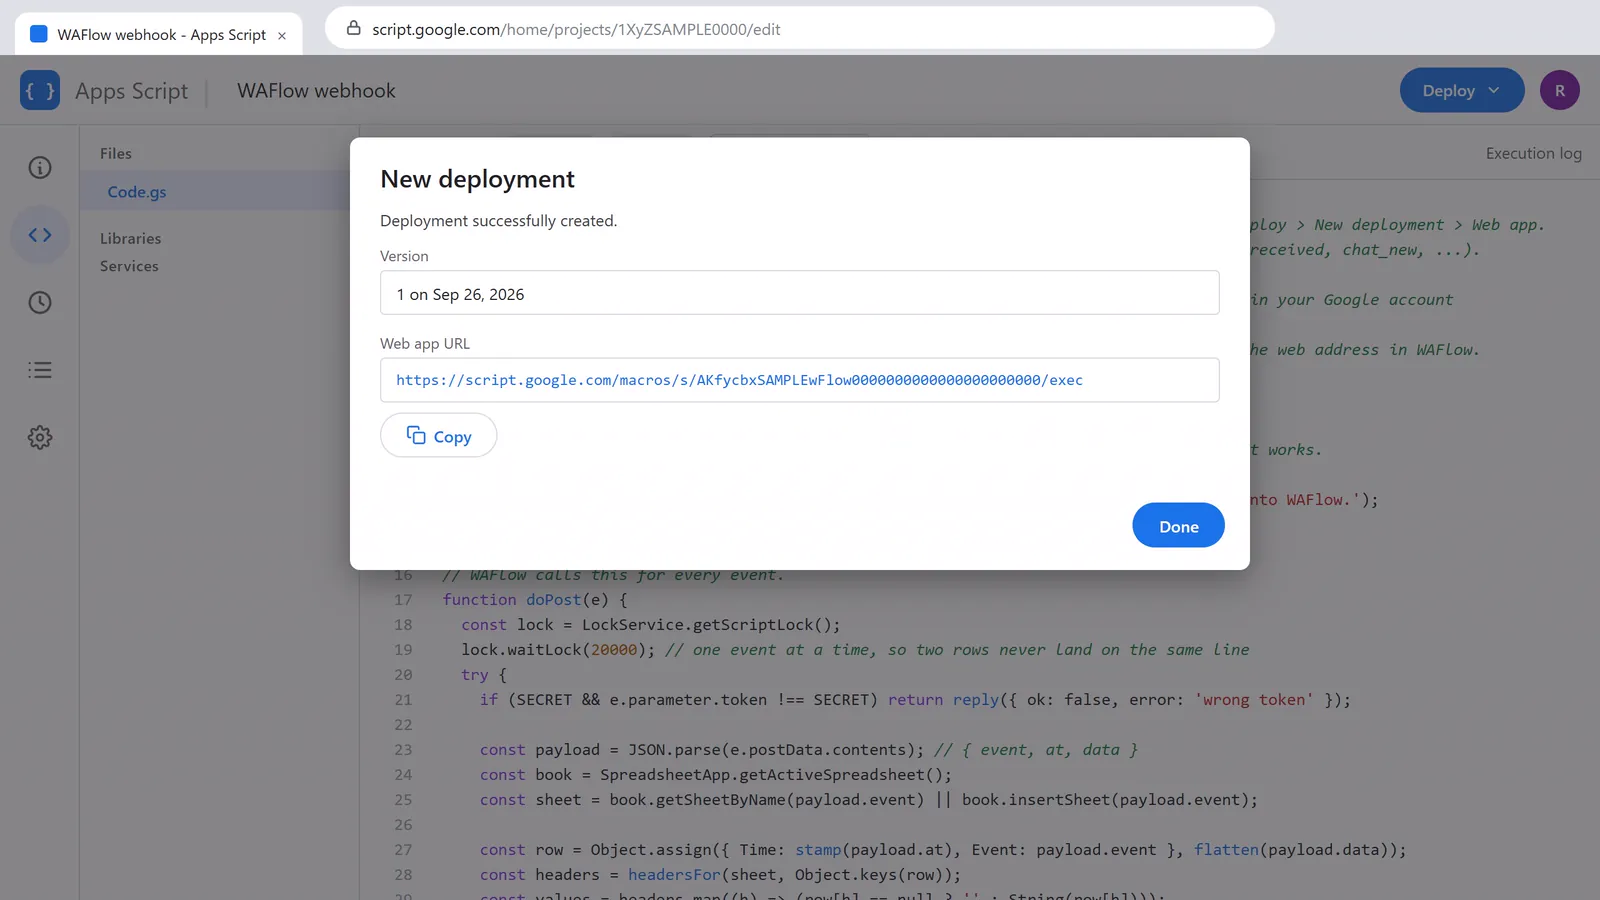Open Project Settings gear icon
This screenshot has width=1600, height=900.
(x=40, y=437)
